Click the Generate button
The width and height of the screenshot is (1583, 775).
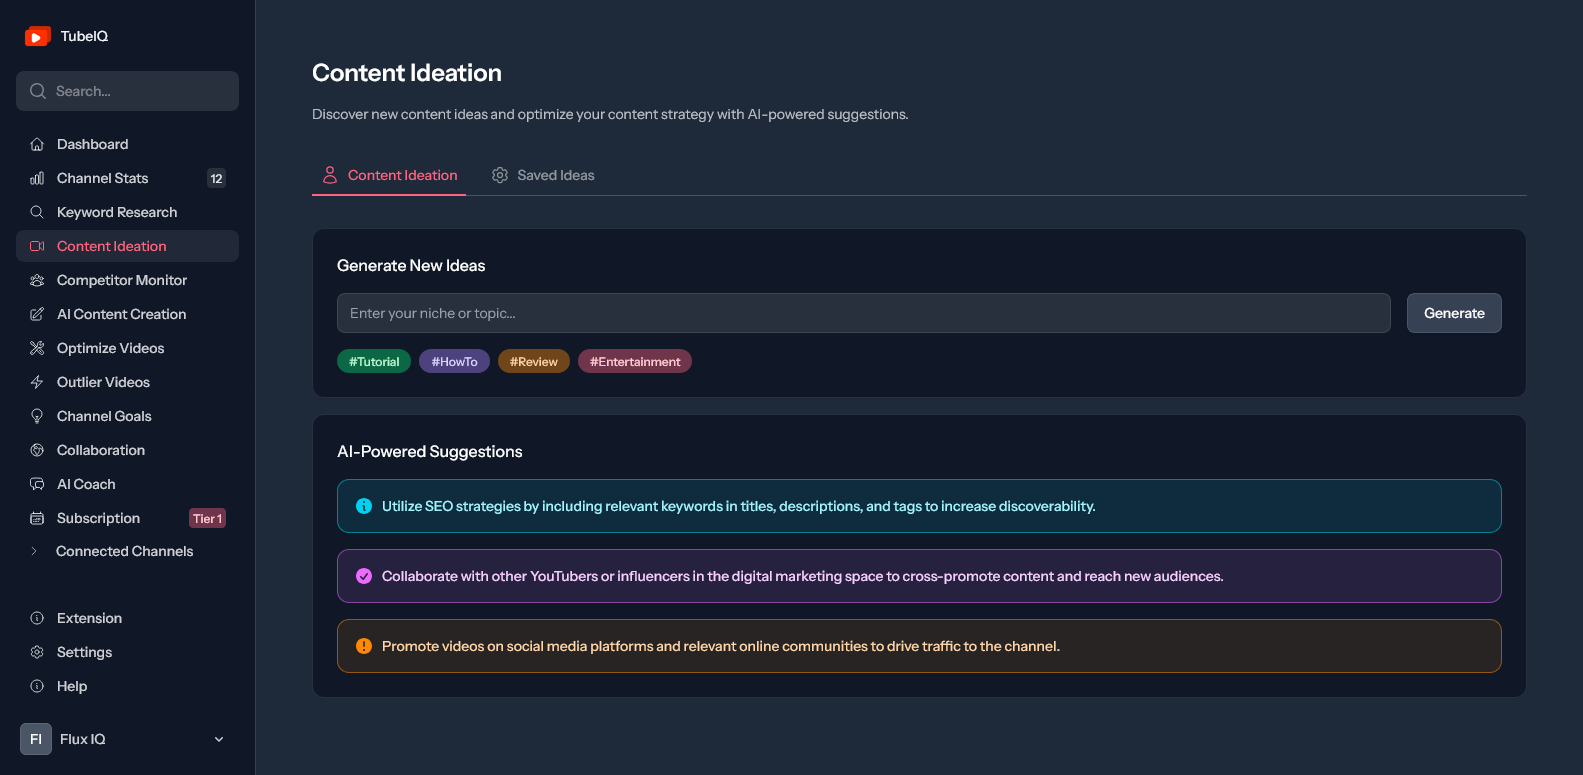1454,313
